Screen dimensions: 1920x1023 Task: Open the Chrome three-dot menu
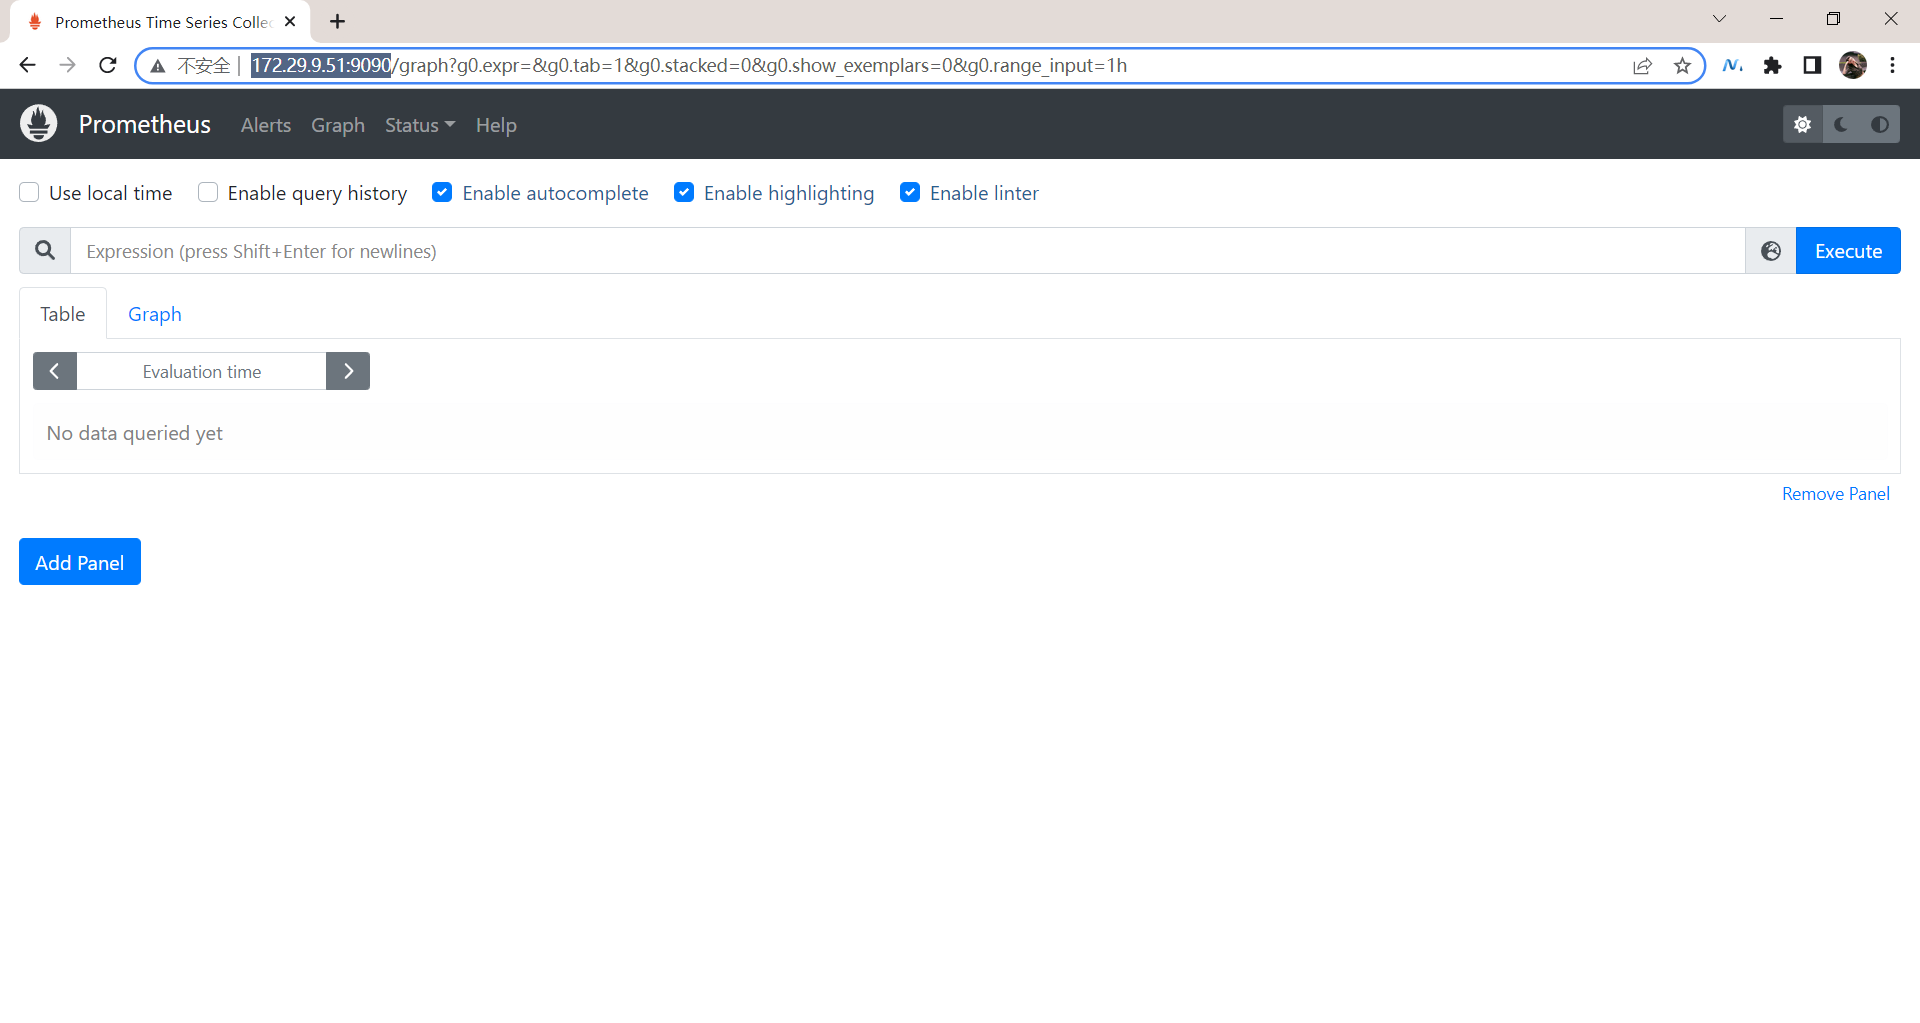click(x=1893, y=65)
